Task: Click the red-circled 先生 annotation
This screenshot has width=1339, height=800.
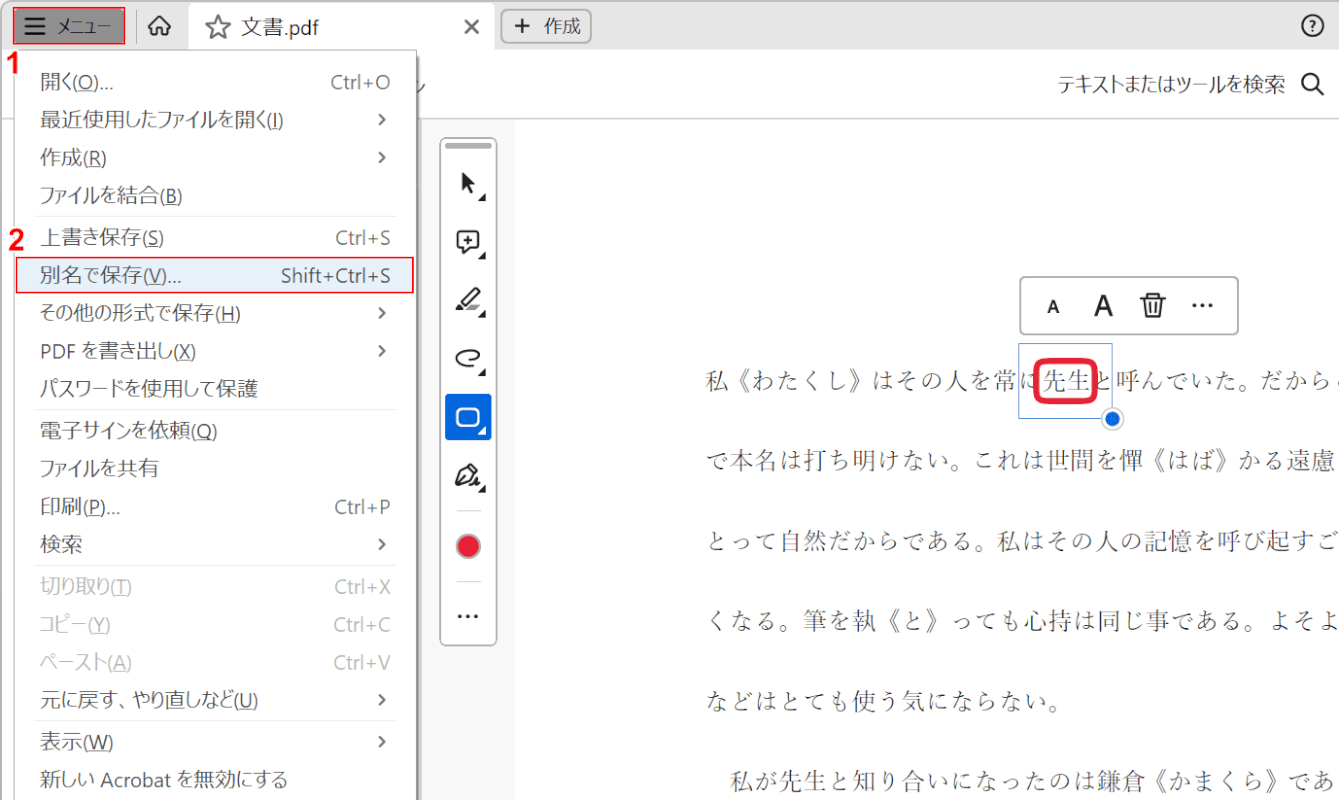Action: coord(1066,381)
